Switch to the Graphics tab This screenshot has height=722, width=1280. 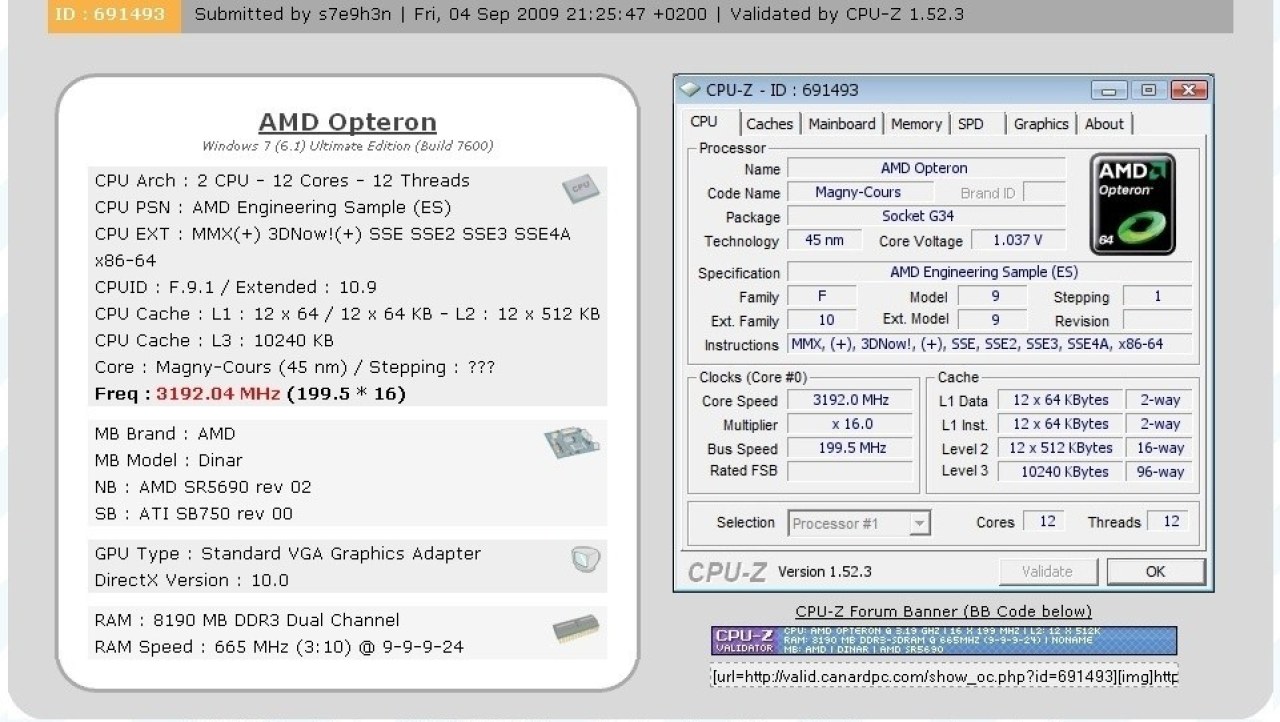1041,124
